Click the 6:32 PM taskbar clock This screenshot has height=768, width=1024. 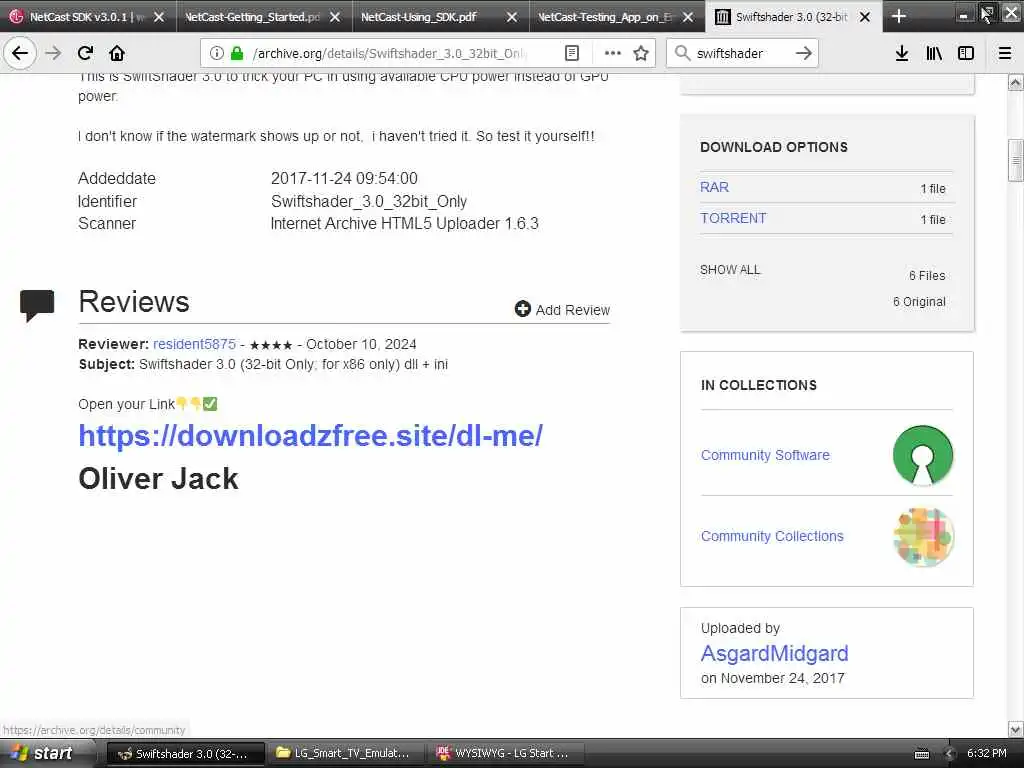(987, 753)
